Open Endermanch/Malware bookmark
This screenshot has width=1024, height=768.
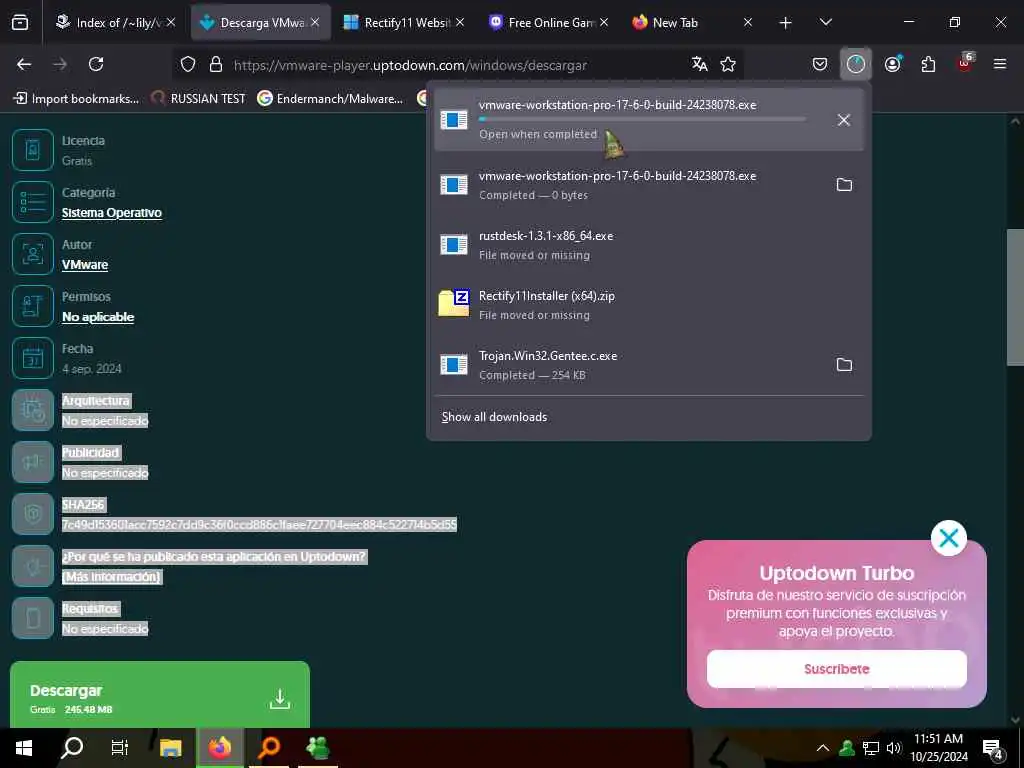click(x=330, y=99)
